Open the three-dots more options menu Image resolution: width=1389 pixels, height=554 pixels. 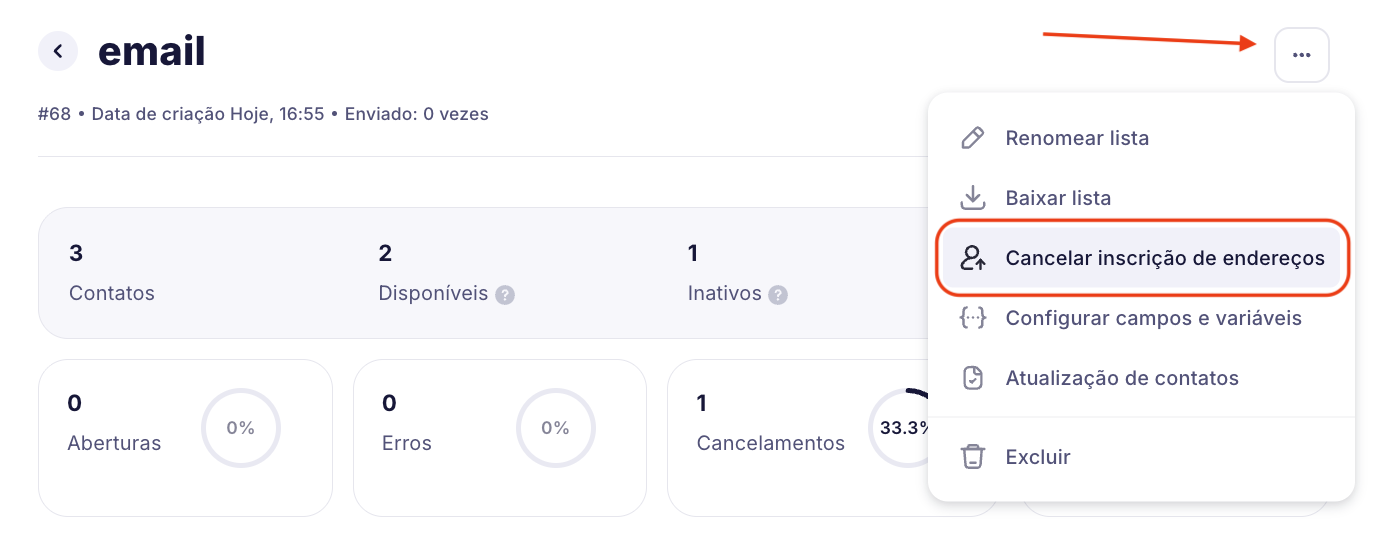1301,55
